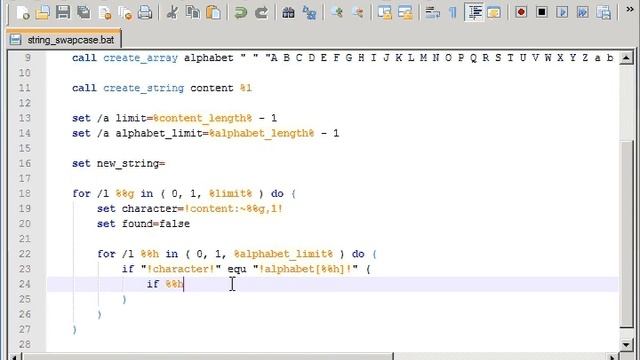The height and width of the screenshot is (360, 640).
Task: Copy selection using the Copy icon
Action: [x=192, y=13]
